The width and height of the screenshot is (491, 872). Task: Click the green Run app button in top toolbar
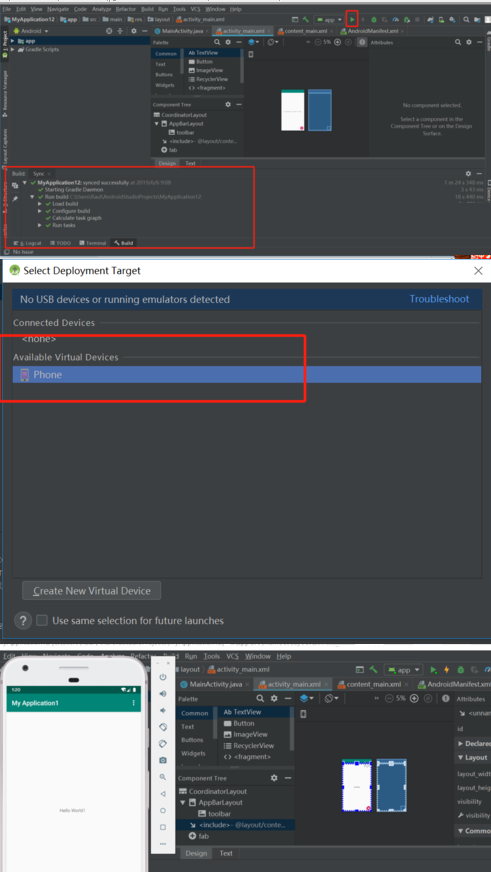351,19
